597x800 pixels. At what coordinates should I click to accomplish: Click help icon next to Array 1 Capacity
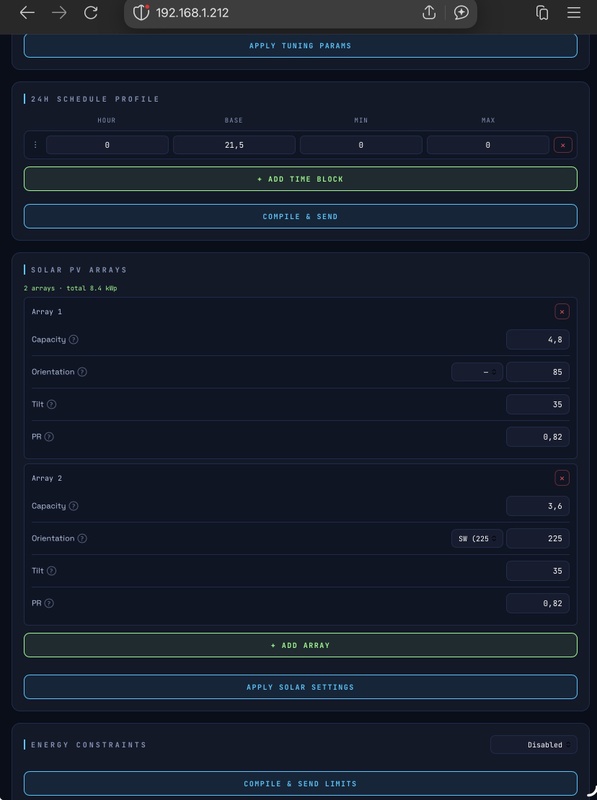pos(73,339)
